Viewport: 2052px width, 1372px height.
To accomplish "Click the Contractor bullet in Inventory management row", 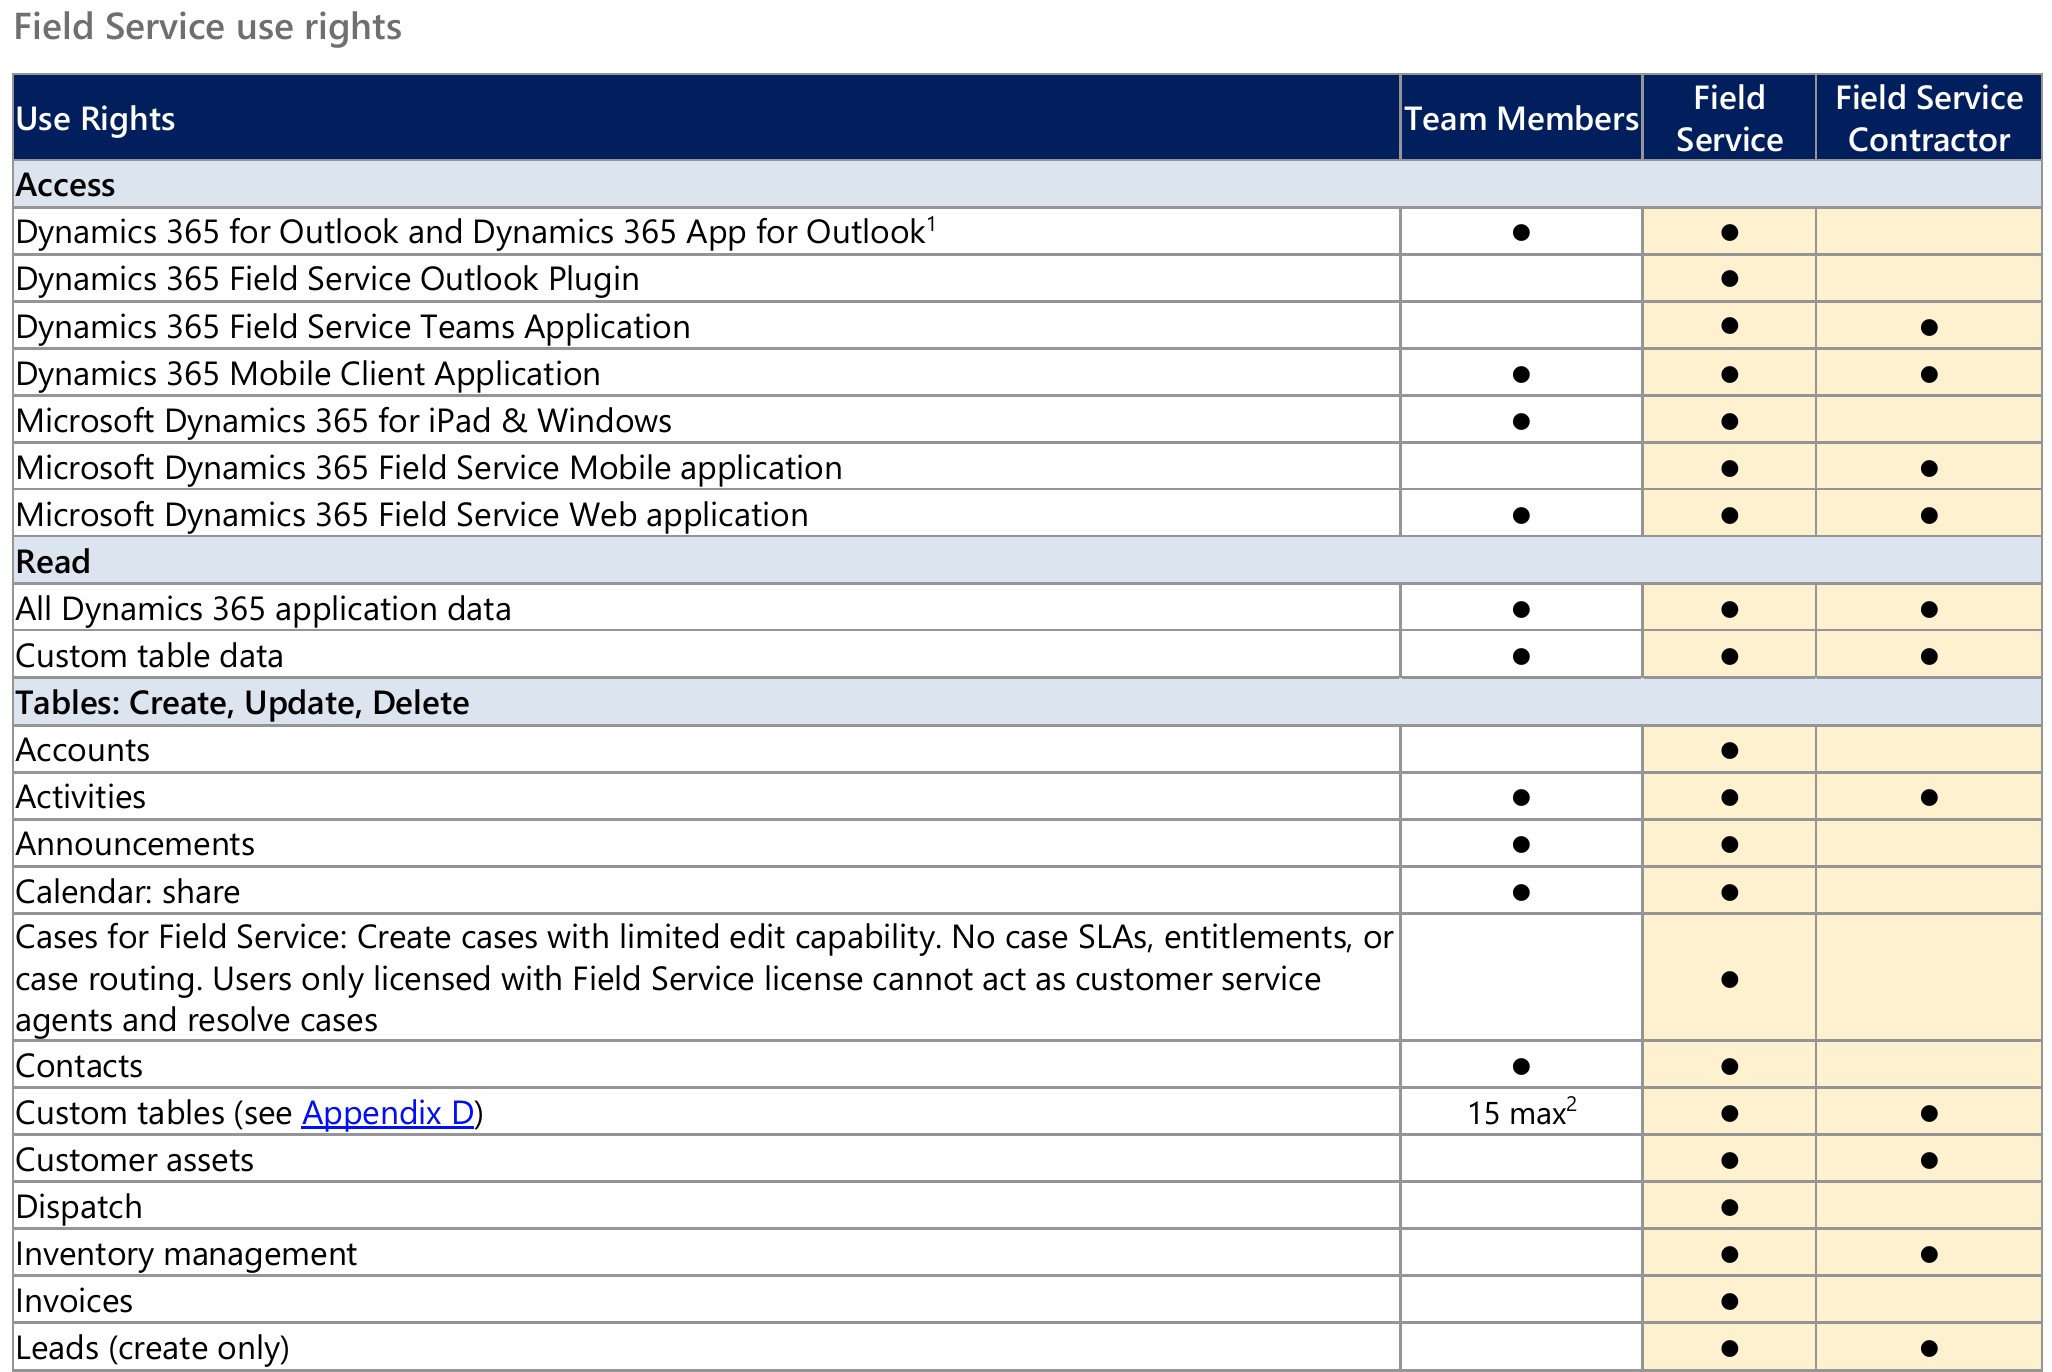I will coord(1929,1254).
